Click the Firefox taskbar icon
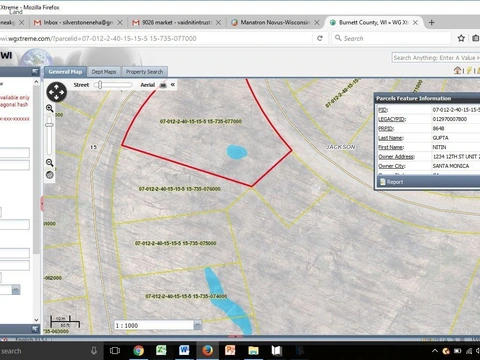This screenshot has width=480, height=360. pyautogui.click(x=207, y=351)
